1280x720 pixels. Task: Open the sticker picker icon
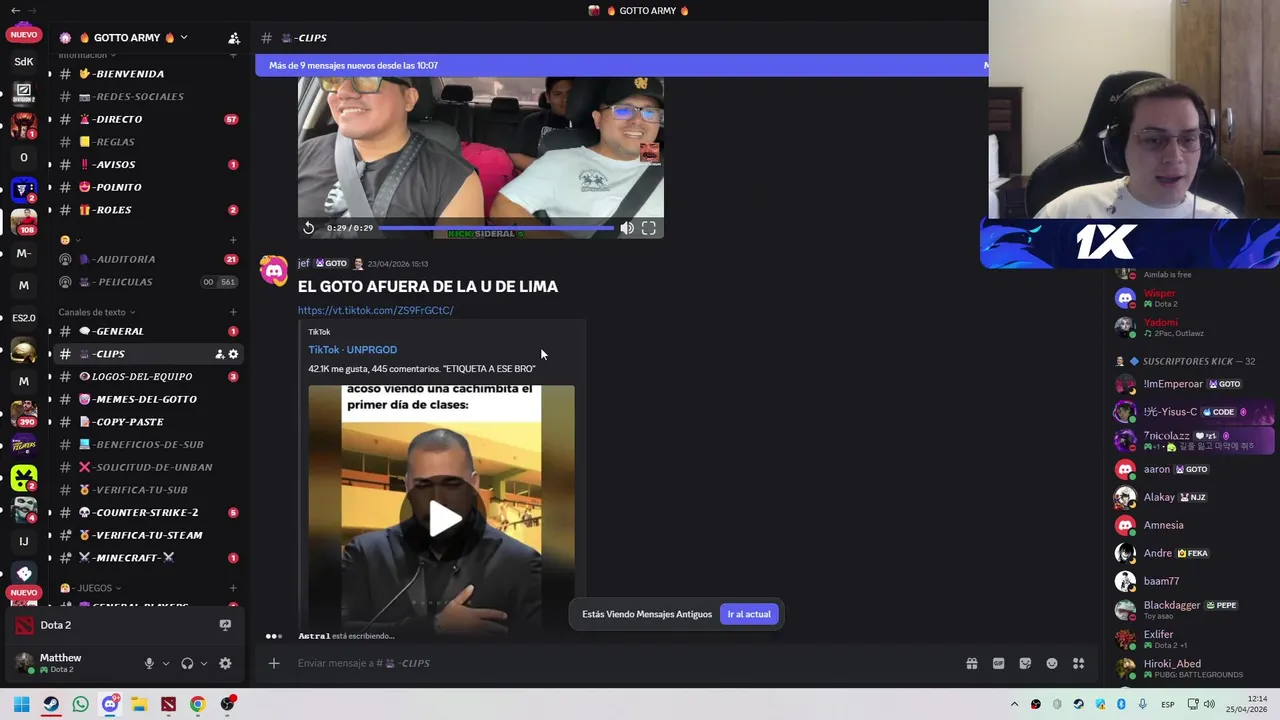[1025, 663]
